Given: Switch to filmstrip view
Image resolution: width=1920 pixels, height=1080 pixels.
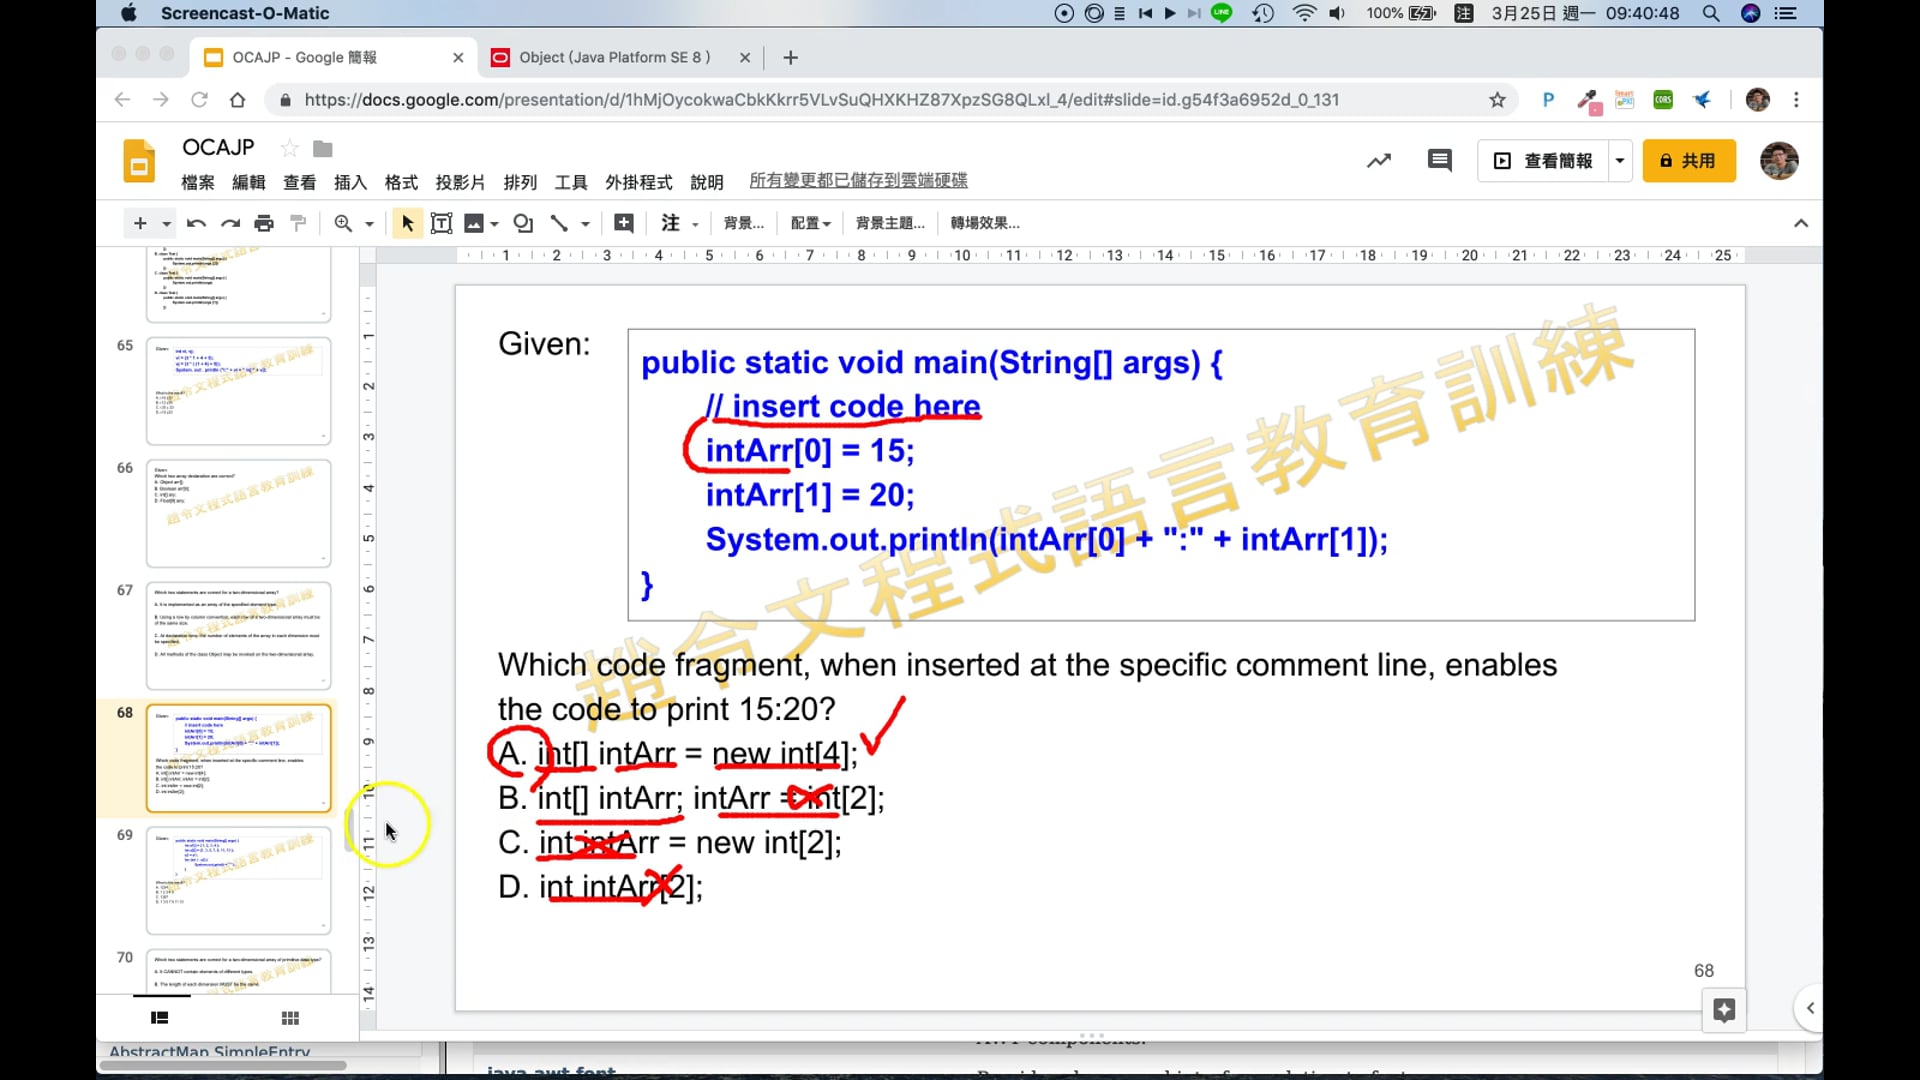Looking at the screenshot, I should pos(159,1018).
